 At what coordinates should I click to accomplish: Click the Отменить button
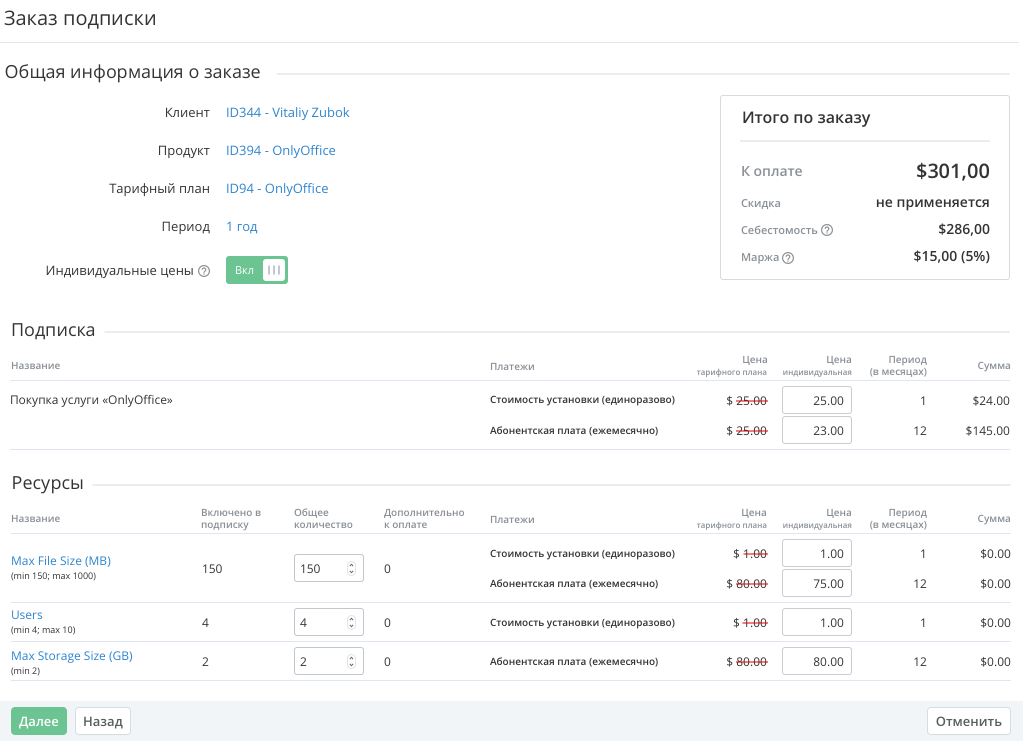[x=968, y=721]
